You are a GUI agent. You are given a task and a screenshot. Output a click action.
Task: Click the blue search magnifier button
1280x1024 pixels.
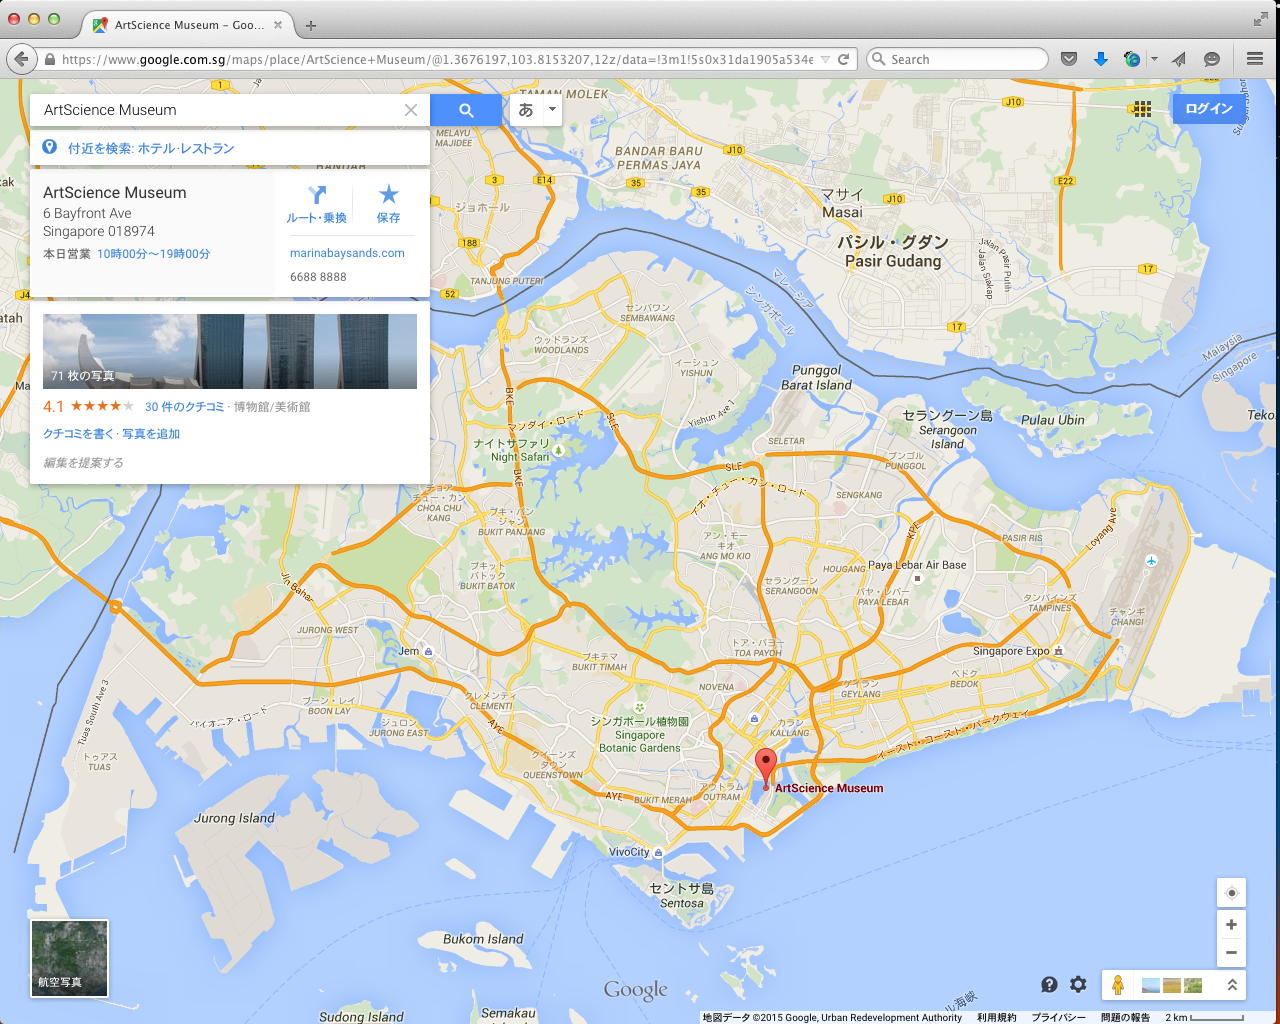[x=466, y=110]
